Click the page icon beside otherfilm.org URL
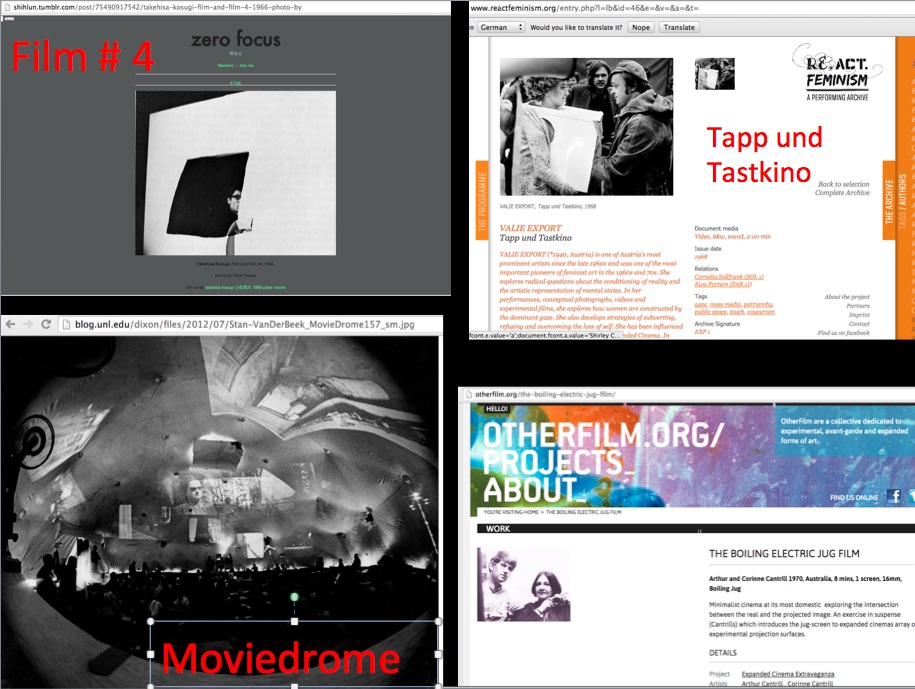 point(467,394)
